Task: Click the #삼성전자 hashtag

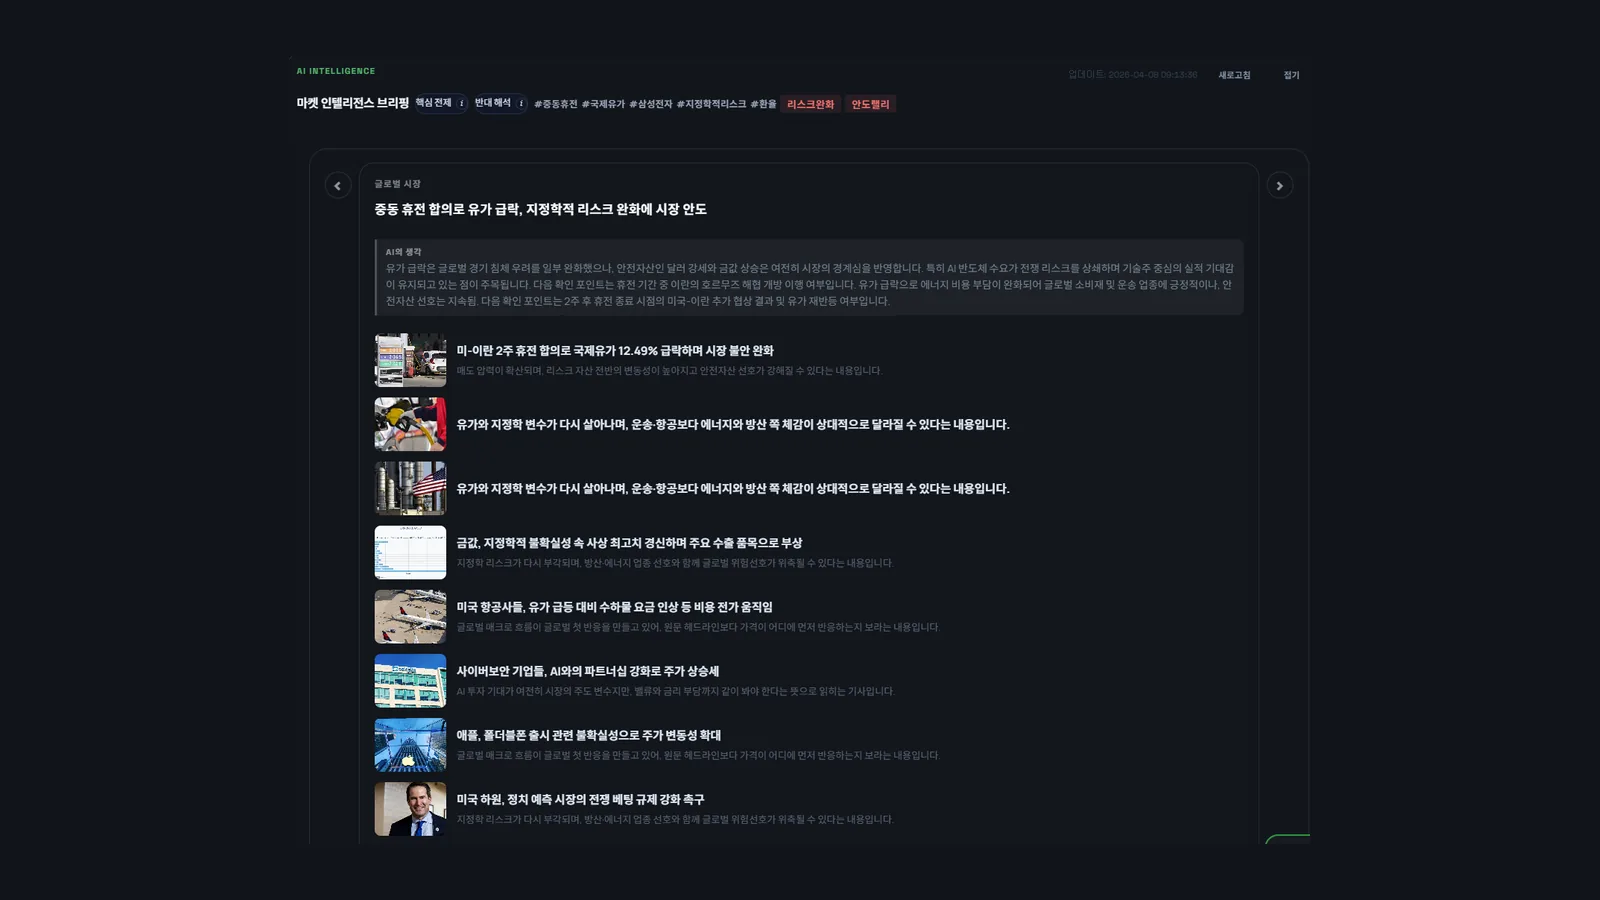Action: [x=650, y=104]
